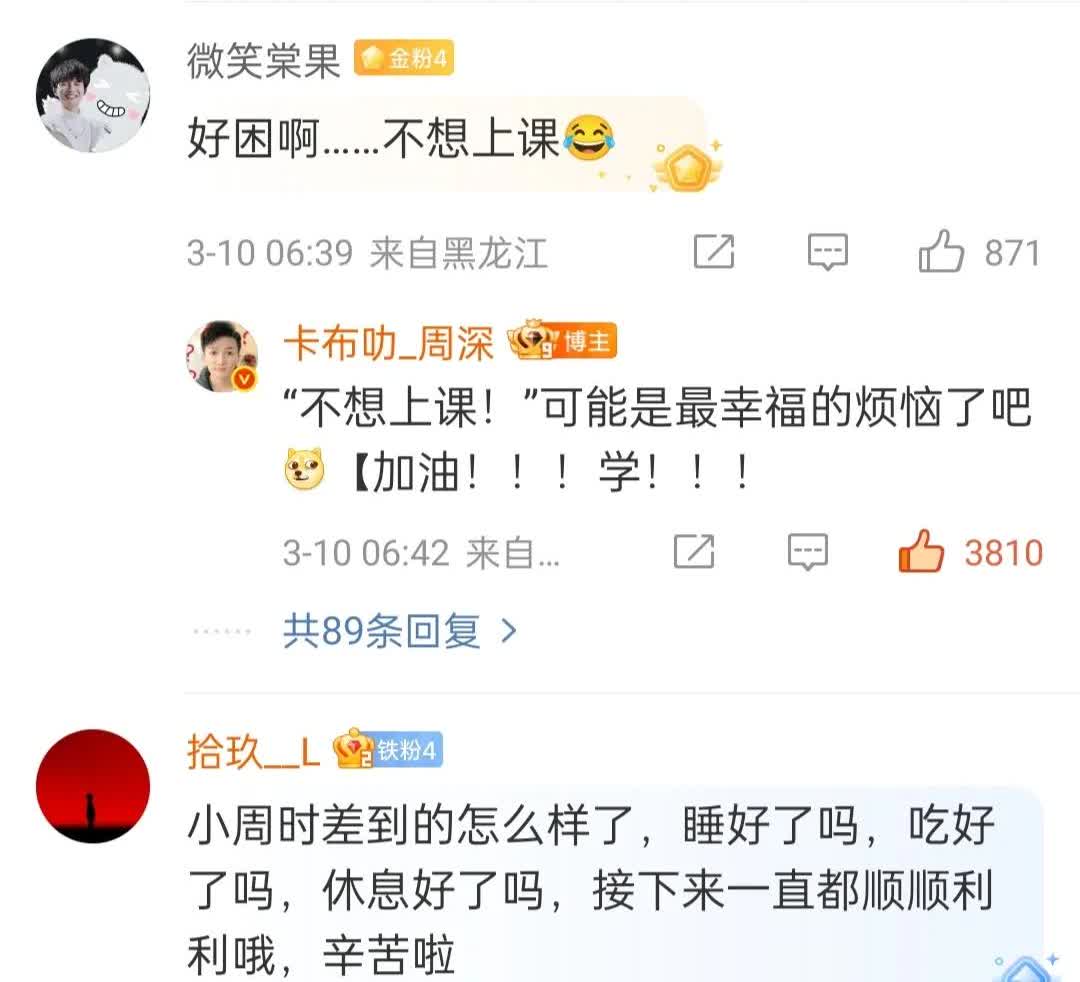This screenshot has width=1080, height=982.
Task: Forward 卡布叻_周深's reply via share icon
Action: pyautogui.click(x=694, y=552)
